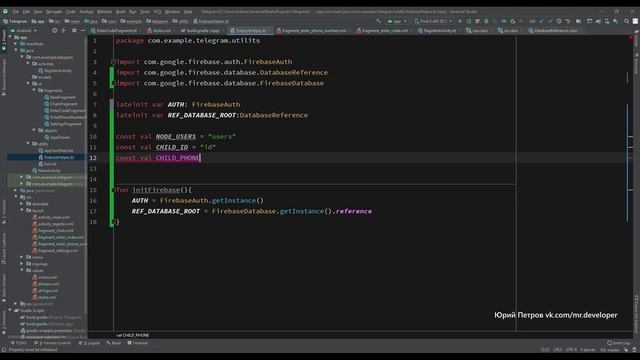Run the app with the green play icon
This screenshot has height=360, width=640.
pos(460,21)
